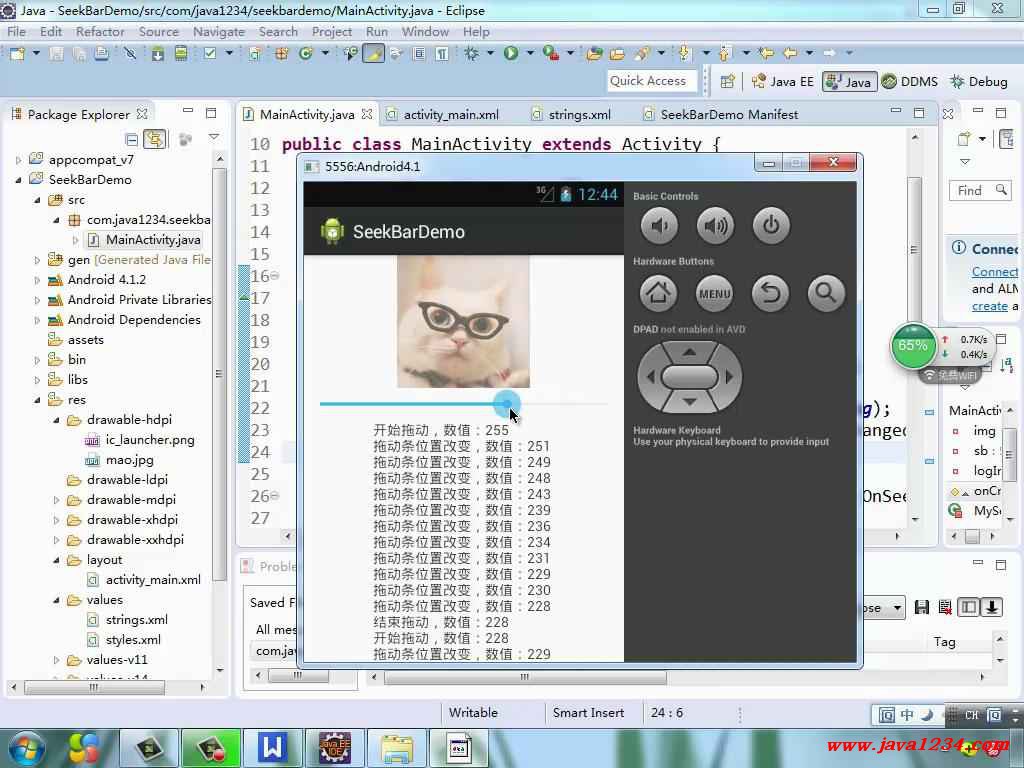
Task: Open the Open Perspective icon
Action: click(727, 82)
